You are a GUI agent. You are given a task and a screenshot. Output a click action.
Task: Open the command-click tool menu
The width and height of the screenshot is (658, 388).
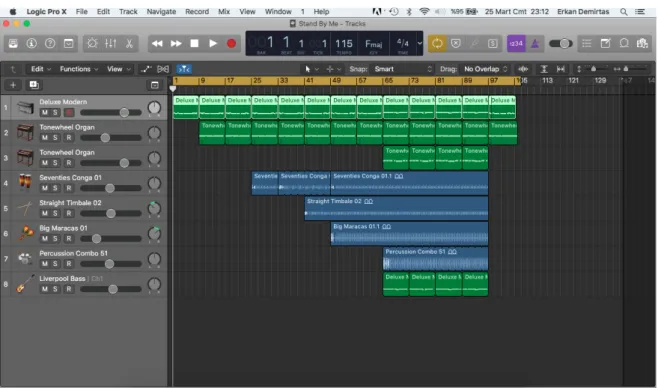(x=333, y=69)
